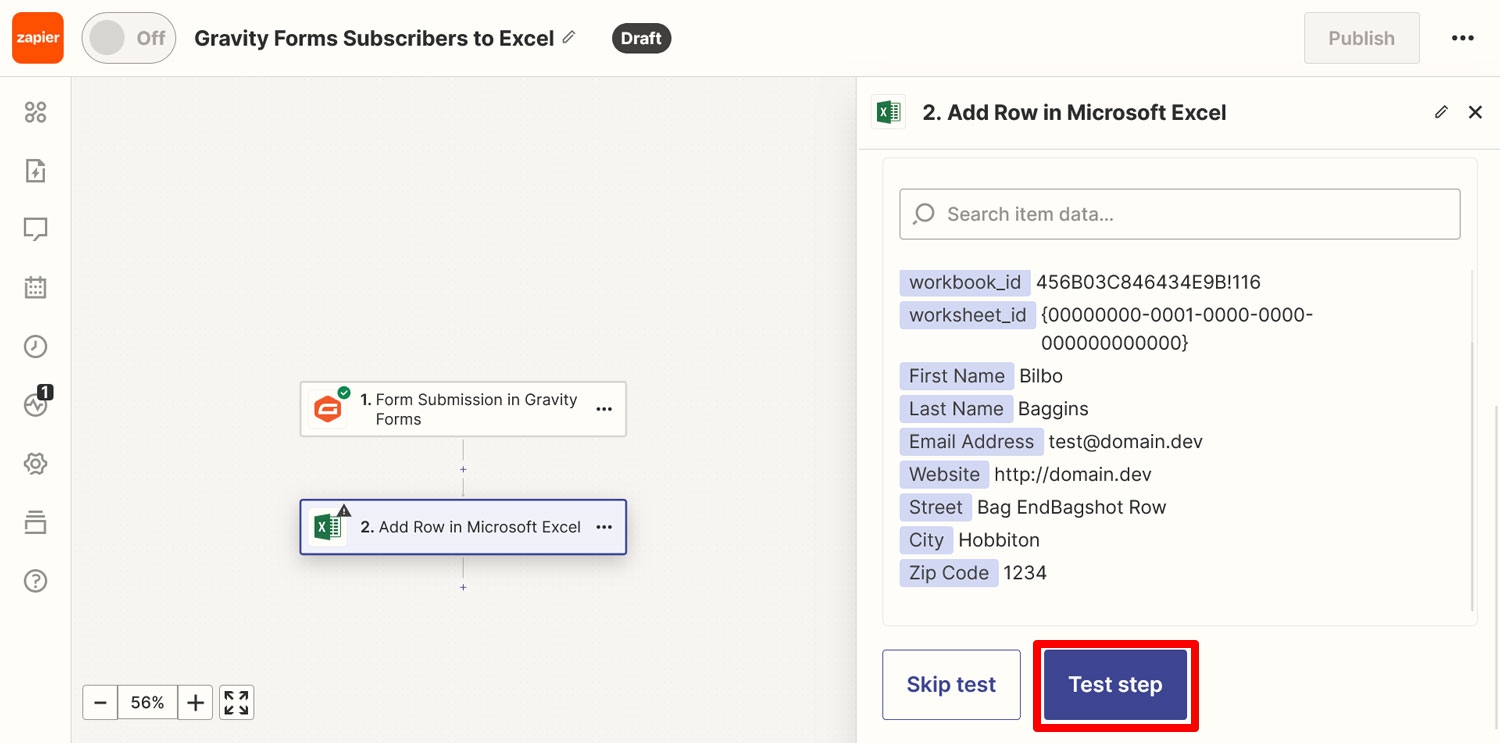Zoom in the canvas with plus button
This screenshot has height=743, width=1500.
coord(195,703)
